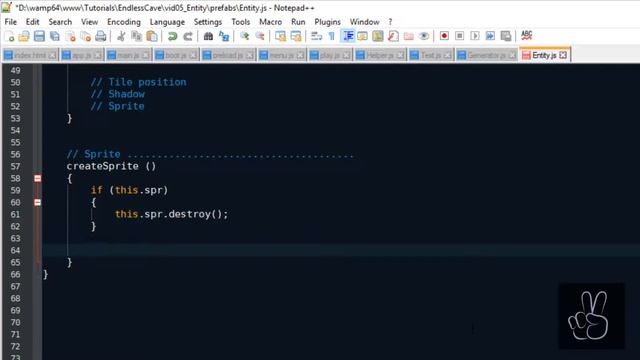640x360 pixels.
Task: Click the Replace toolbar icon
Action: (x=224, y=36)
